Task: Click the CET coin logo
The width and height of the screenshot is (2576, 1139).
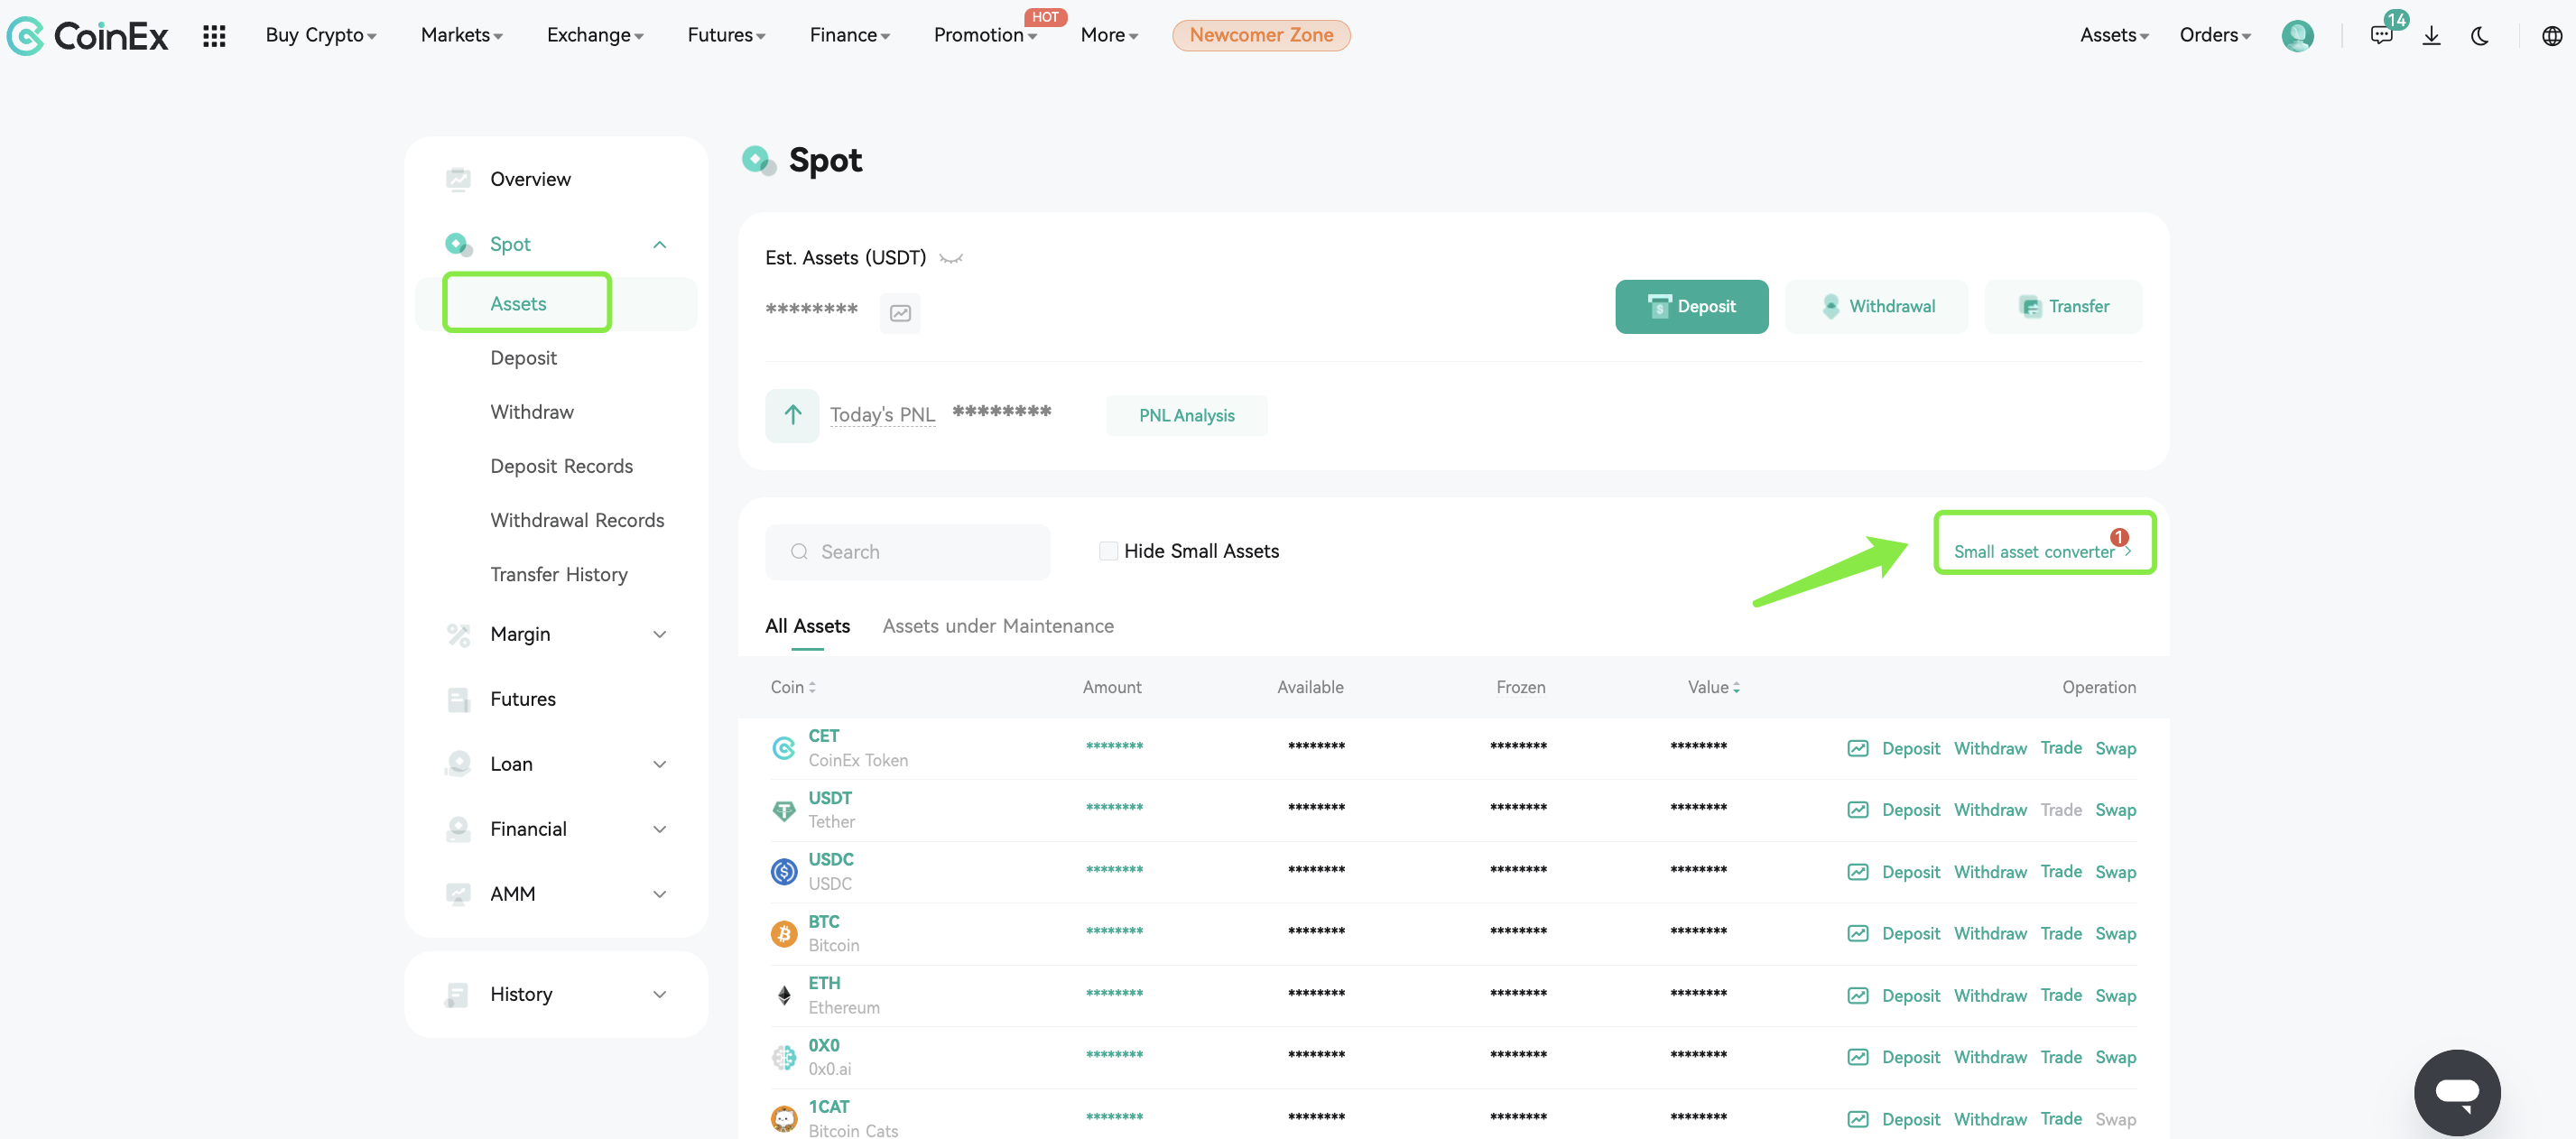Action: pyautogui.click(x=784, y=748)
